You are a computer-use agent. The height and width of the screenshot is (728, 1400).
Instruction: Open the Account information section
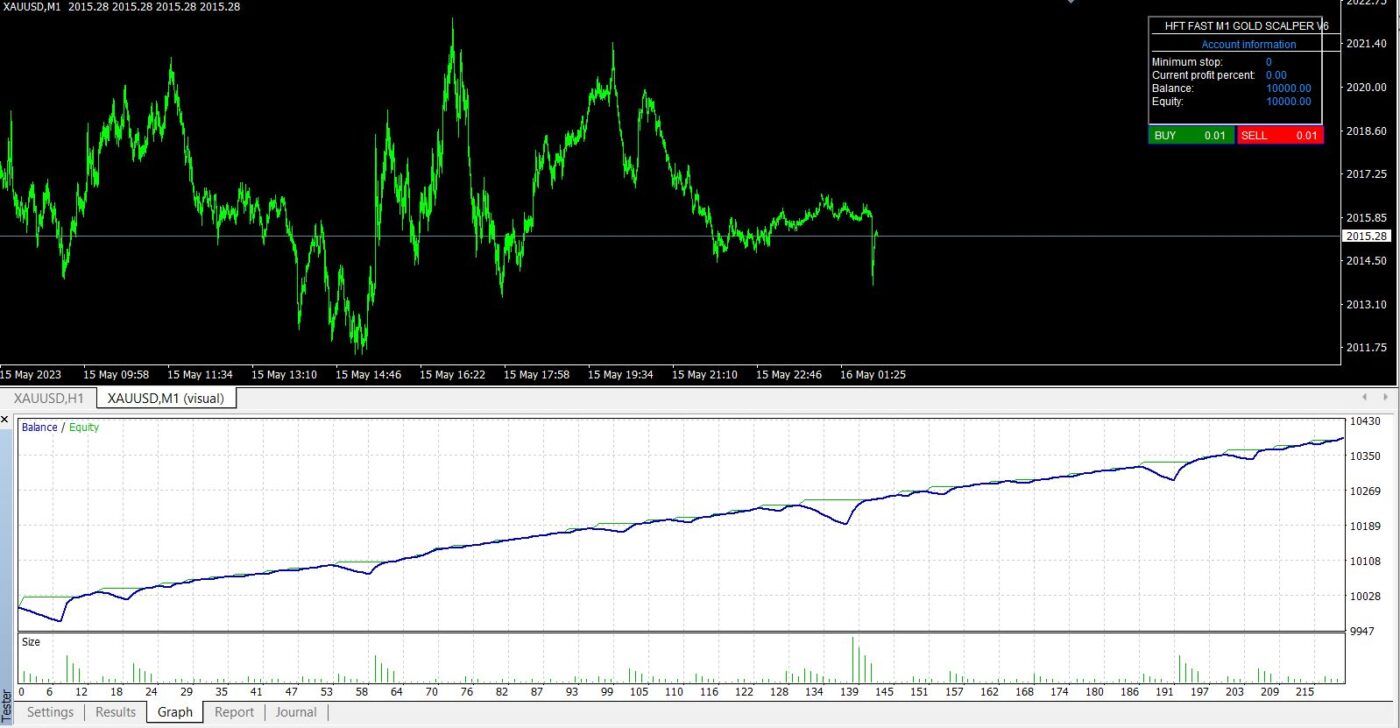[1248, 44]
